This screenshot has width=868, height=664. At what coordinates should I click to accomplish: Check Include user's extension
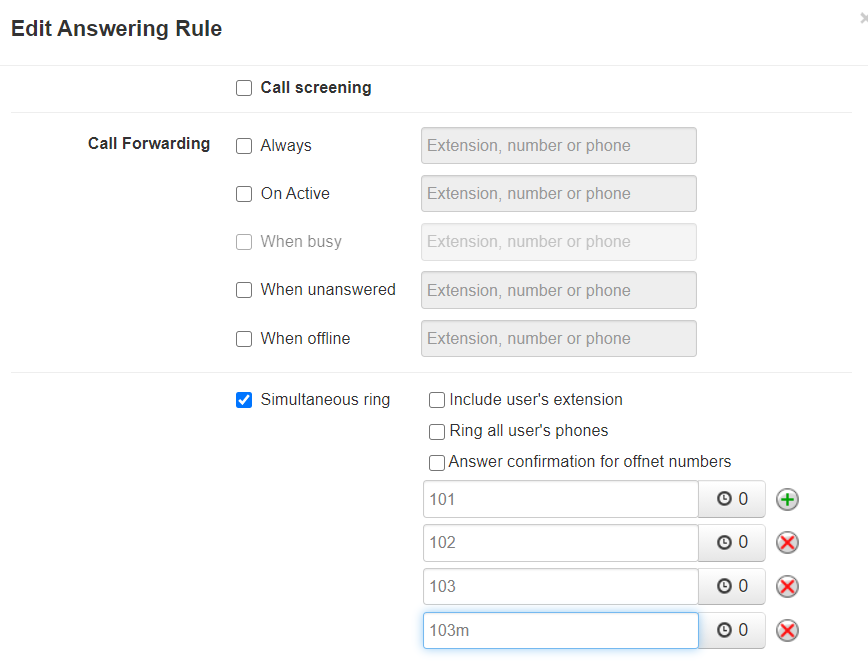pos(437,400)
